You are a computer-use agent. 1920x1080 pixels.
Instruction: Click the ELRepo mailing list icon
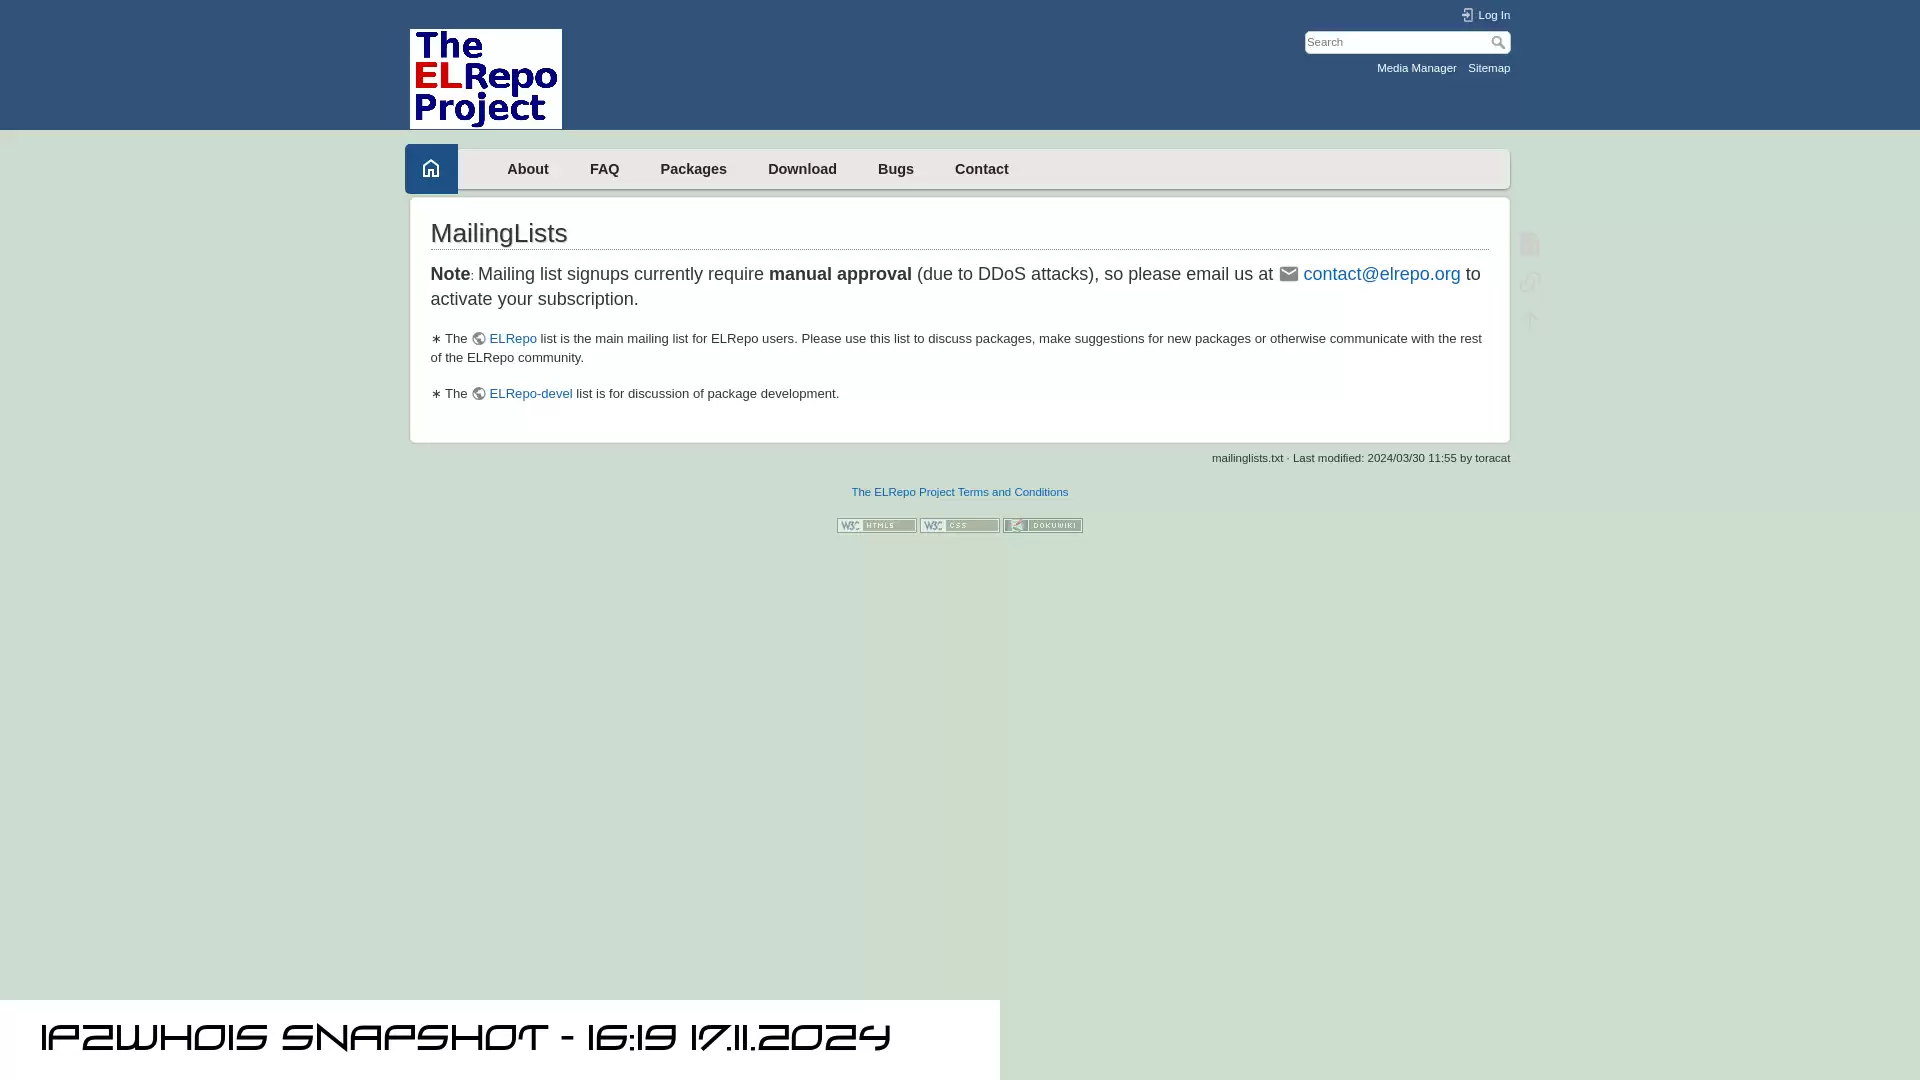(477, 338)
